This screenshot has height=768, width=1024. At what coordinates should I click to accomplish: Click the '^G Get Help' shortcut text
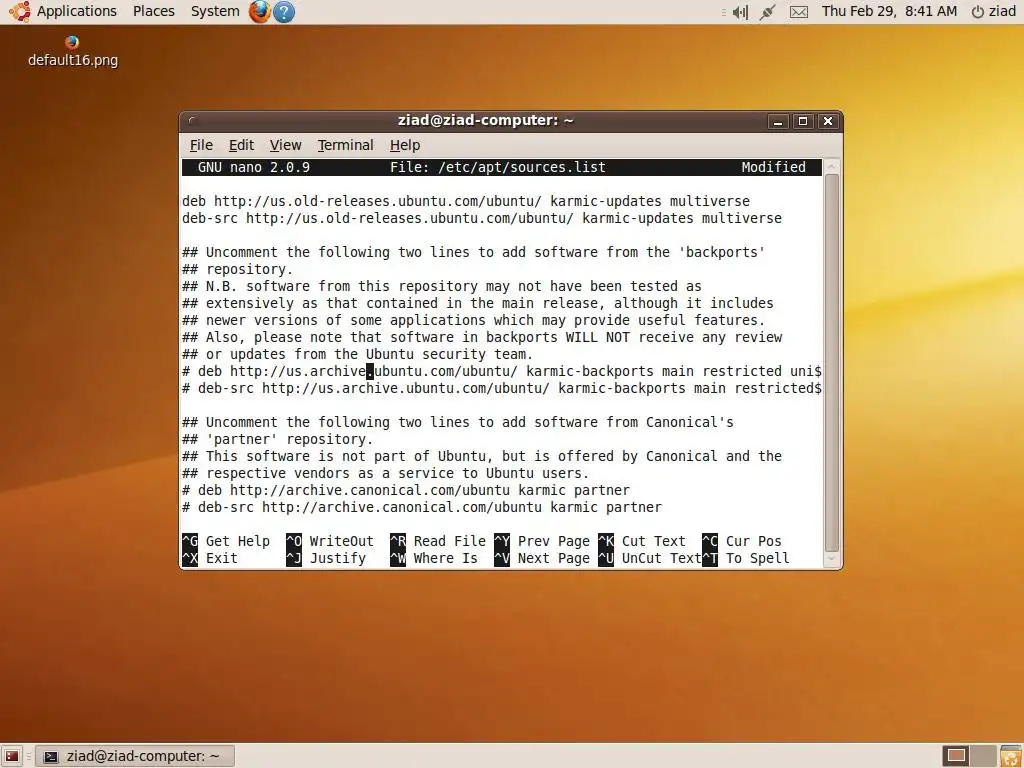click(226, 541)
